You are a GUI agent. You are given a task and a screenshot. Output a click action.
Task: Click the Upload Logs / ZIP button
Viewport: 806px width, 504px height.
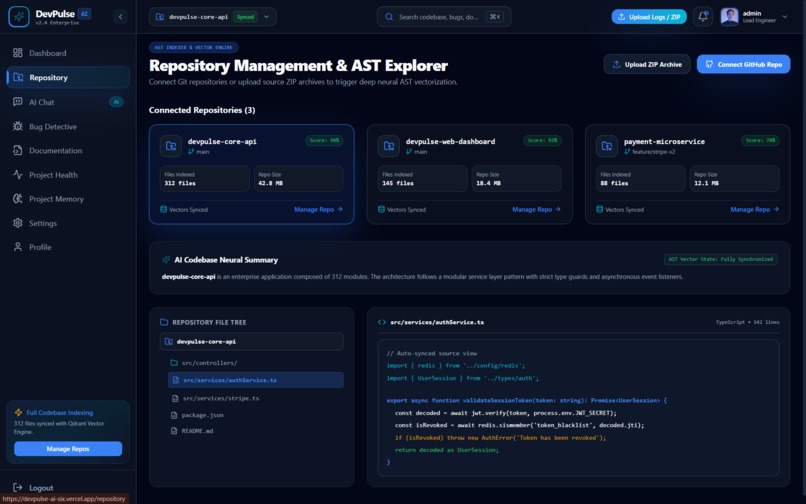(x=649, y=17)
